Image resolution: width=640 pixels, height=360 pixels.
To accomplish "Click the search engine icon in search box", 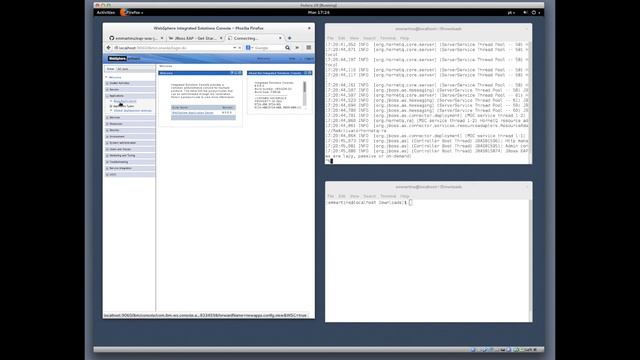I will (x=248, y=48).
